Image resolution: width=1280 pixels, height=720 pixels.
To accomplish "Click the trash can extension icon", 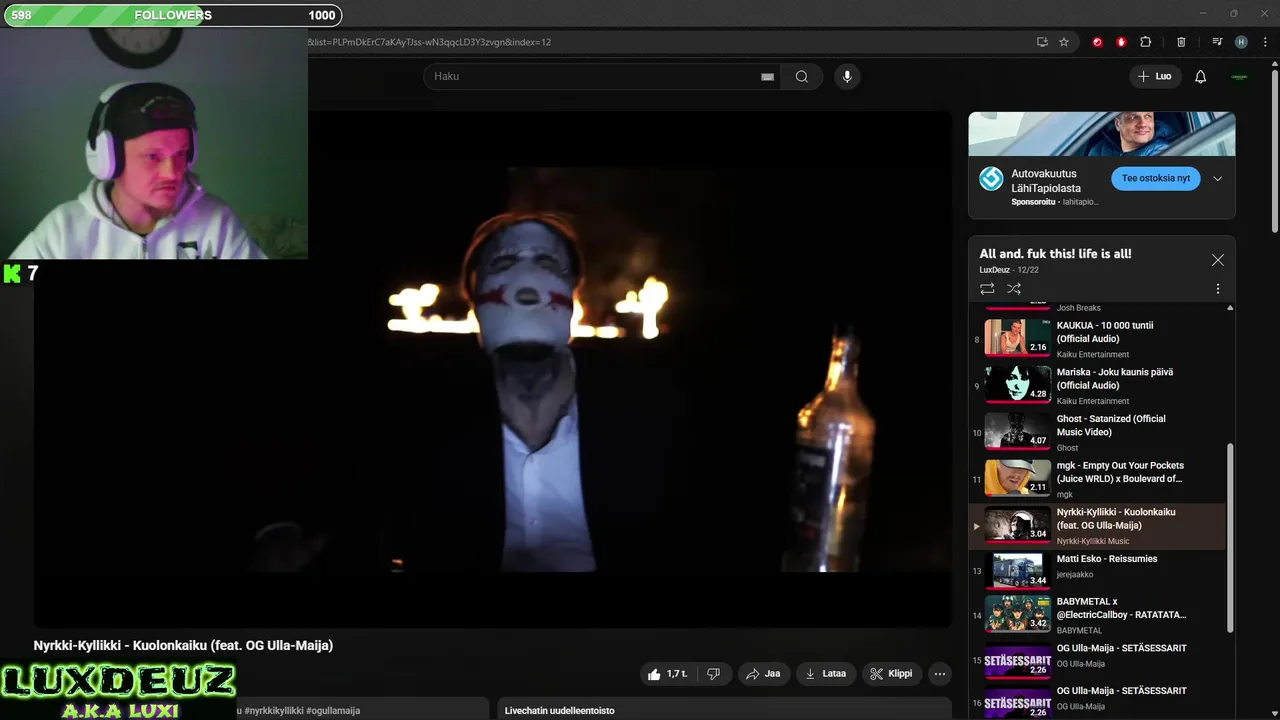I will pos(1181,42).
